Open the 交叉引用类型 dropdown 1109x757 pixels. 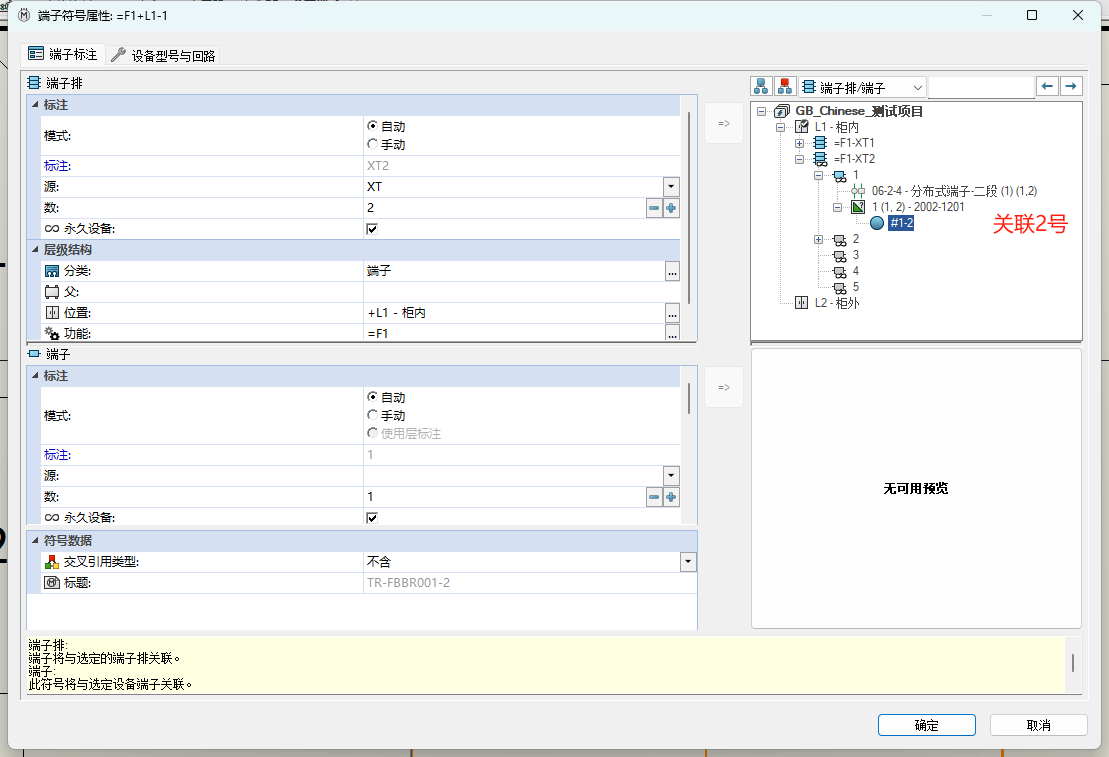pos(687,561)
